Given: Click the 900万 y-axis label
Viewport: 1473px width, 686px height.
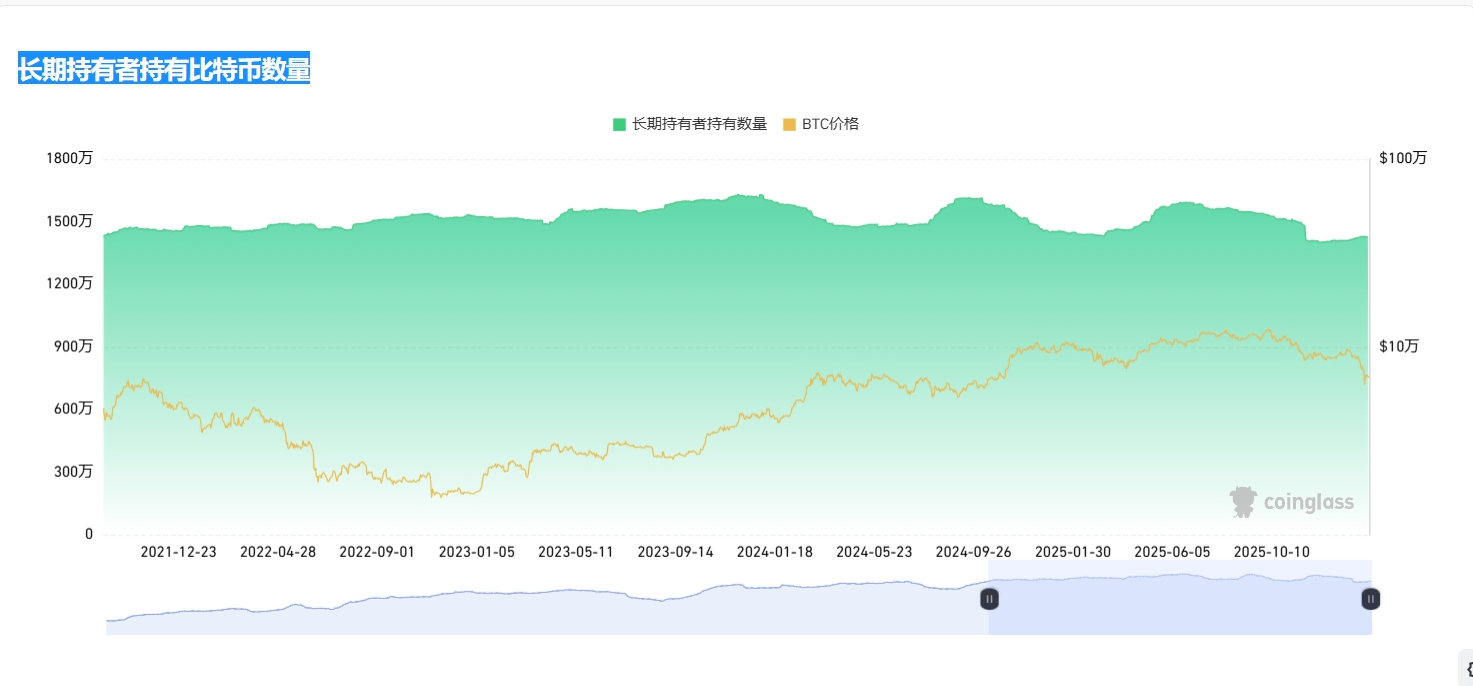Looking at the screenshot, I should tap(73, 346).
